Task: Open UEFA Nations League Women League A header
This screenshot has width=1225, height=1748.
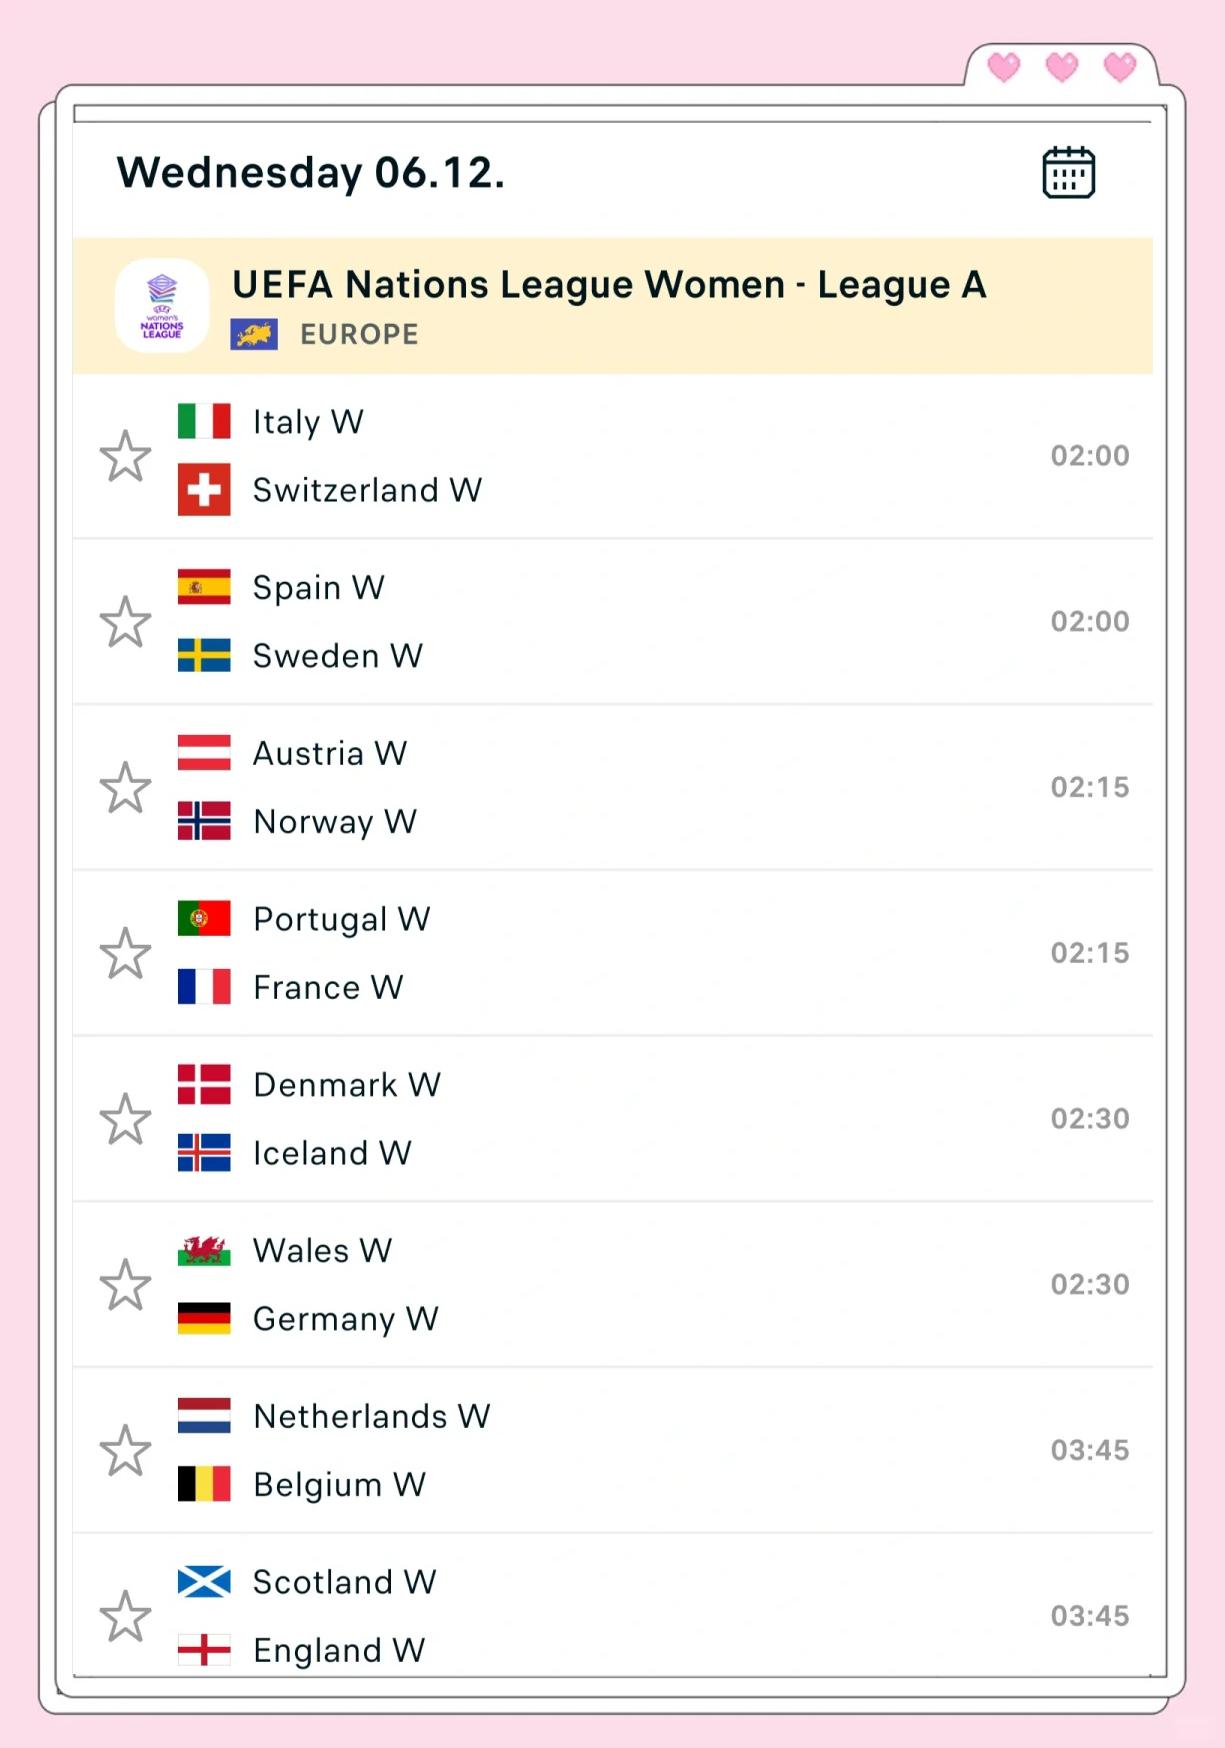Action: [x=609, y=285]
